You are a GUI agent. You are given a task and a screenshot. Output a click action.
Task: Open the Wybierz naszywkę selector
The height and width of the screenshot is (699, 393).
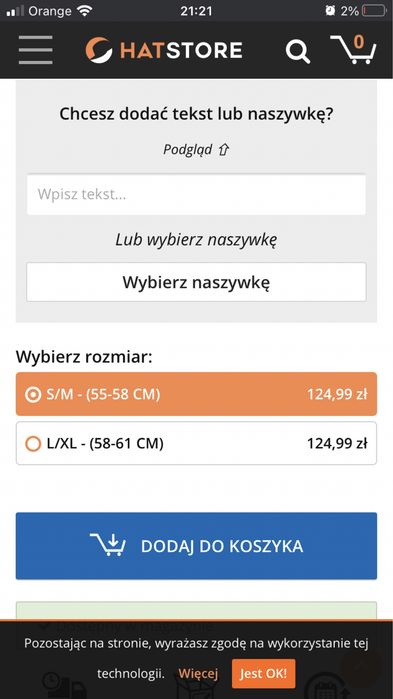point(196,282)
